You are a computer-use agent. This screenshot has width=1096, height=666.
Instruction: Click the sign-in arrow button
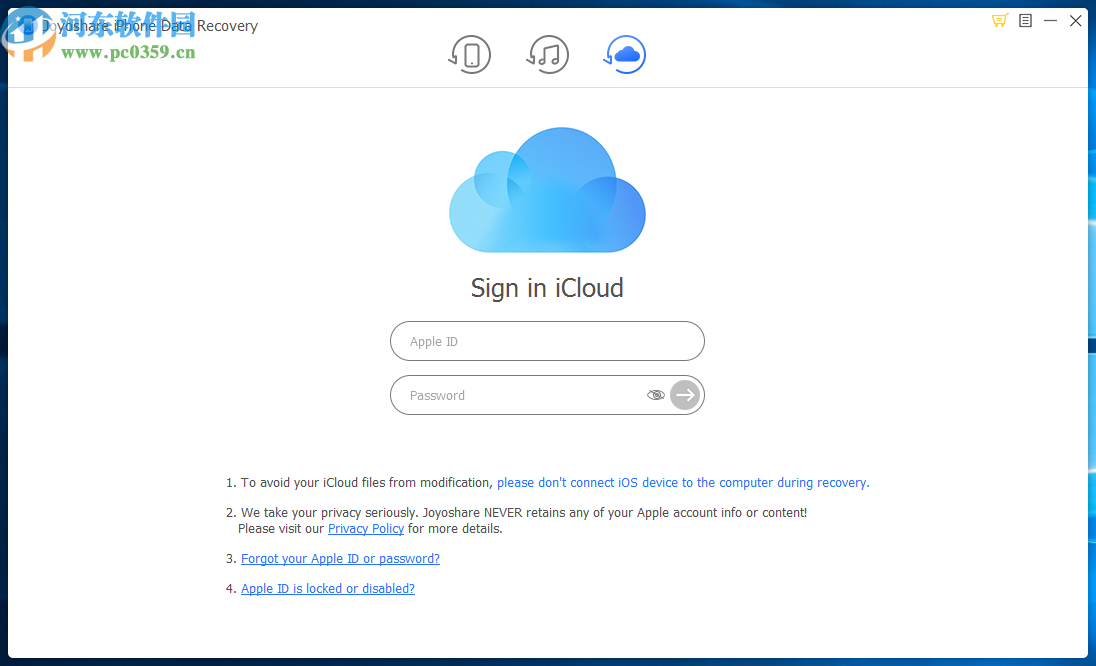tap(684, 395)
